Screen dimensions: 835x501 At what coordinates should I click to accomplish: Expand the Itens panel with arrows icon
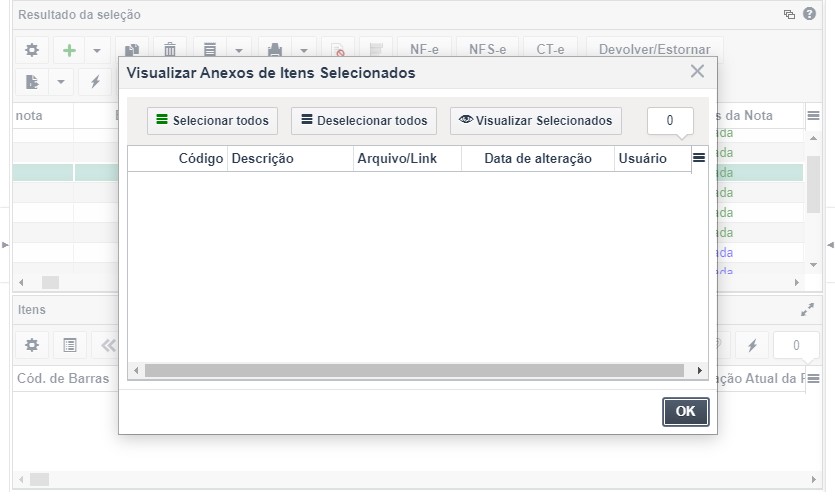[x=807, y=309]
